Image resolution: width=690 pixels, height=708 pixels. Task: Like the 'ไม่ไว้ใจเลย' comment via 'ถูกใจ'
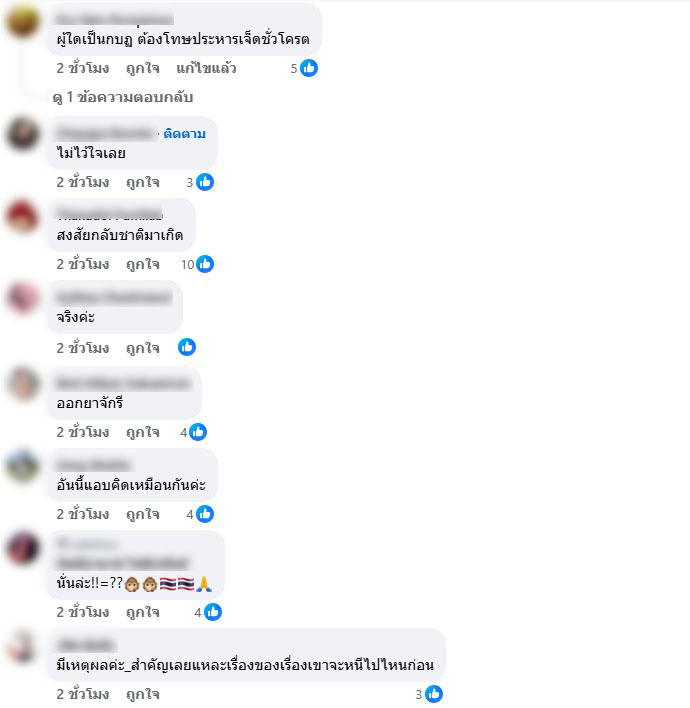pyautogui.click(x=143, y=182)
